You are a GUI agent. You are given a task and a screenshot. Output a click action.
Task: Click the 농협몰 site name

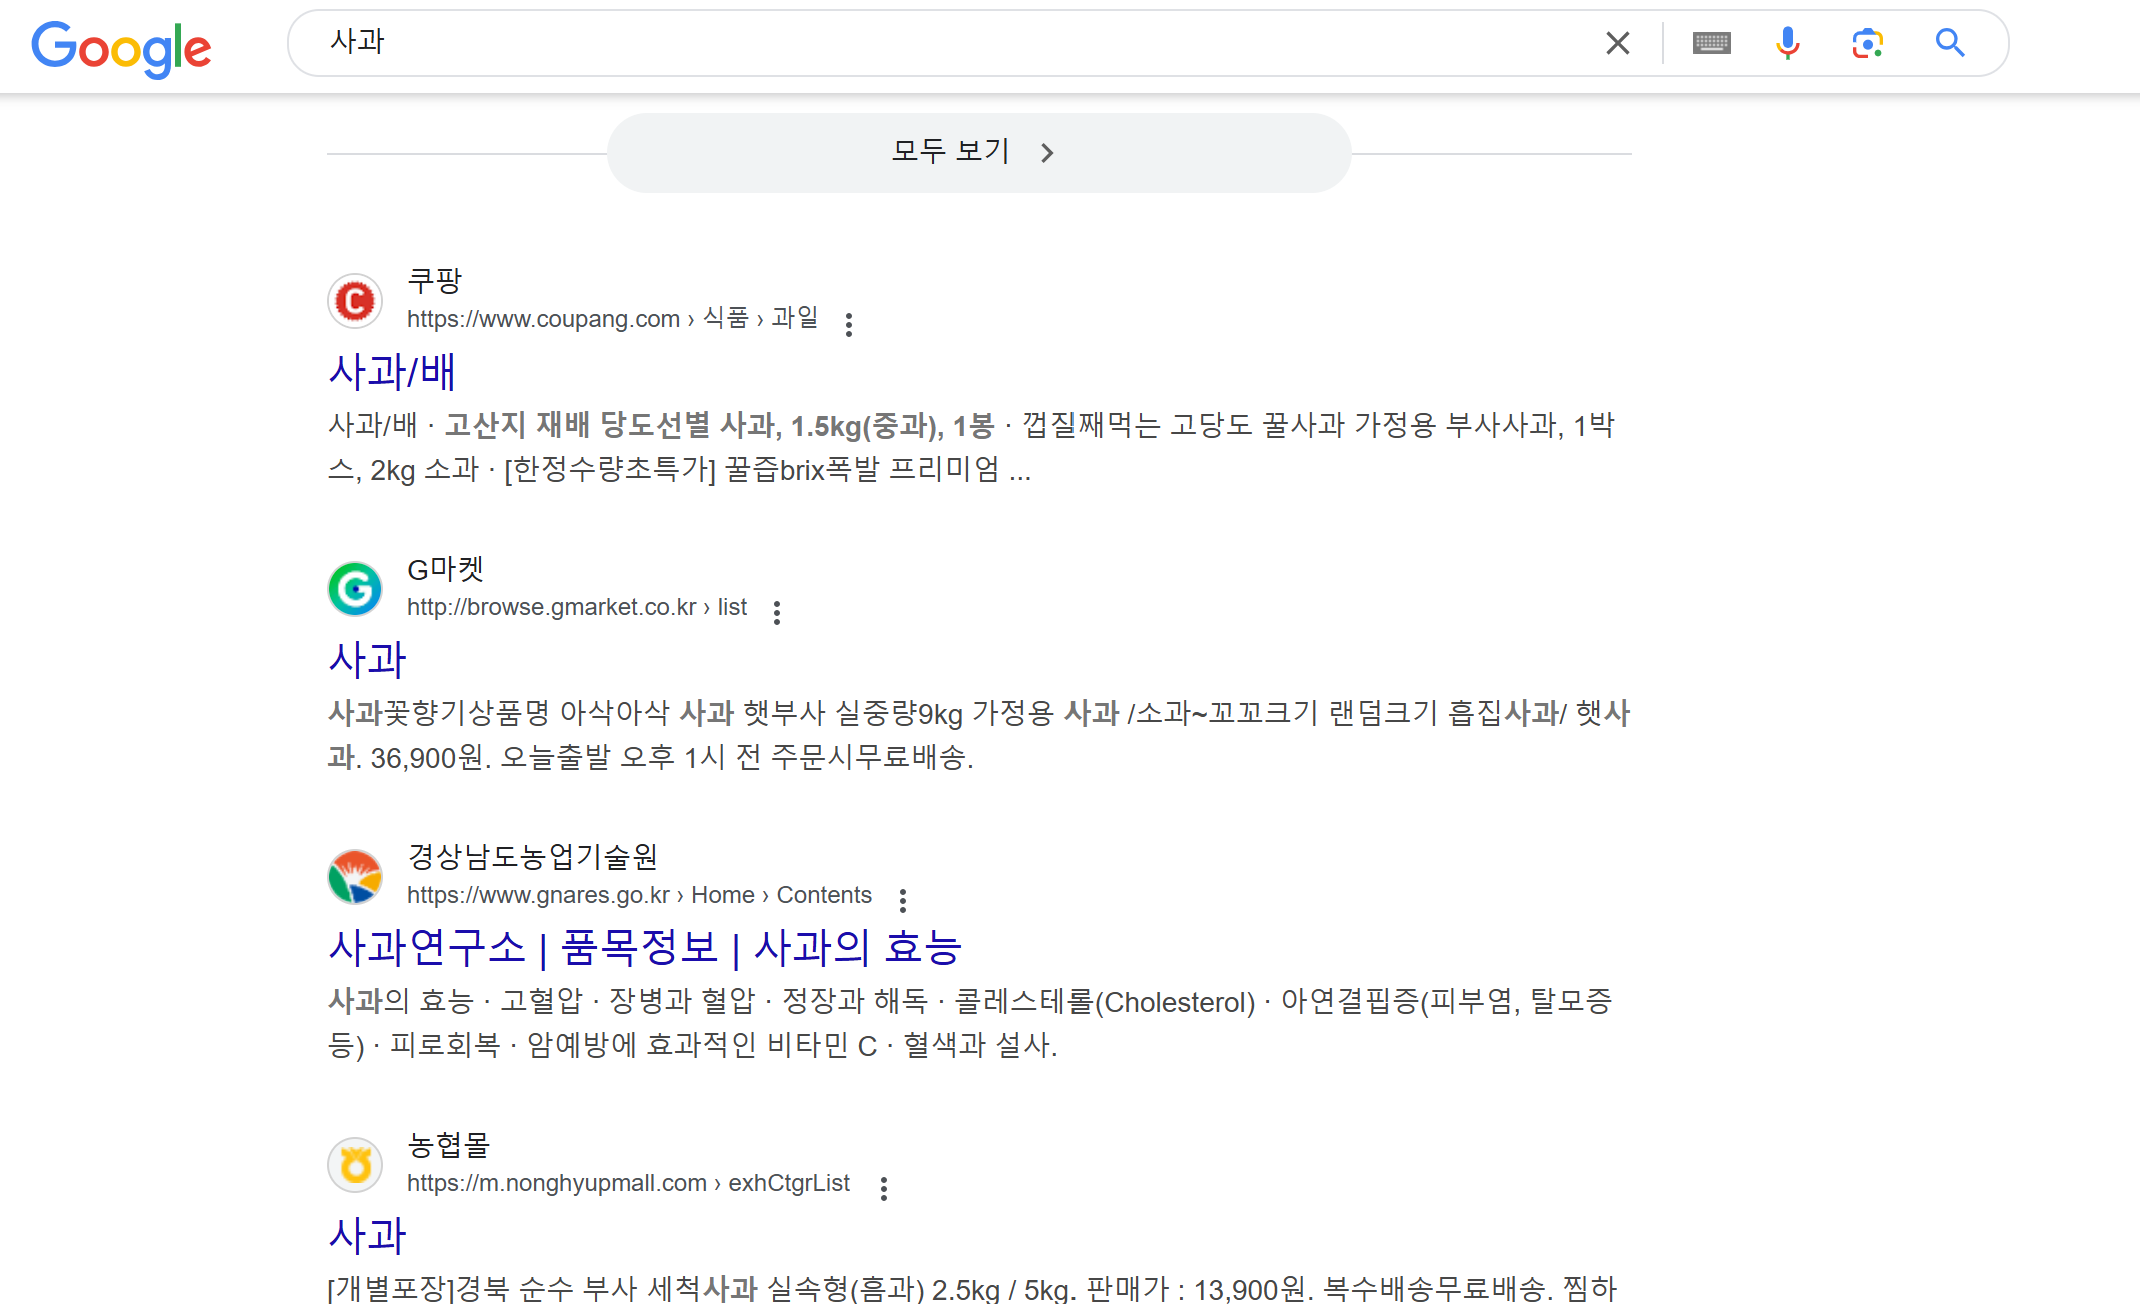tap(449, 1144)
